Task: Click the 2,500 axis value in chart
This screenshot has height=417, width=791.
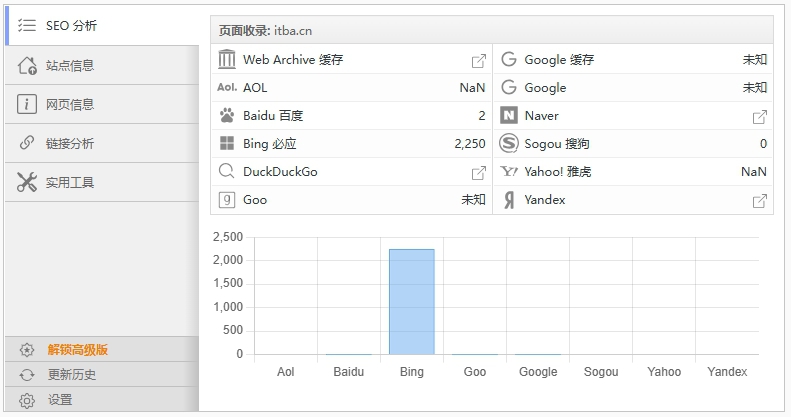Action: coord(228,236)
